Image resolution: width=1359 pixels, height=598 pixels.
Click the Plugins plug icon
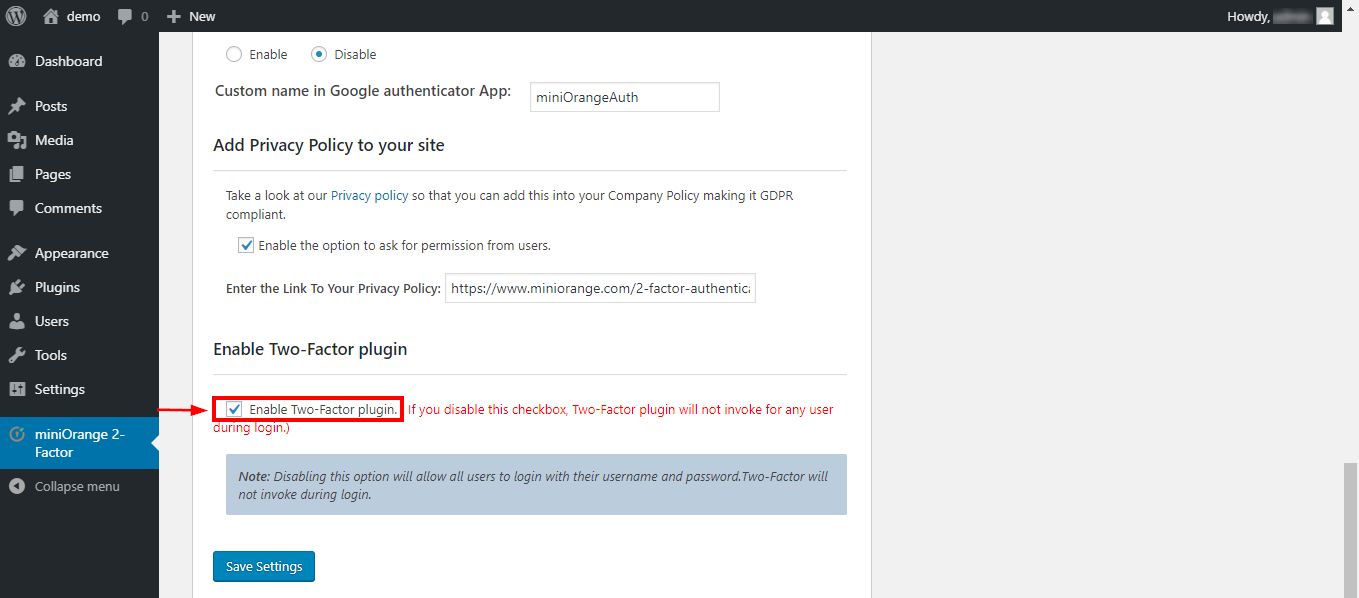[x=17, y=287]
